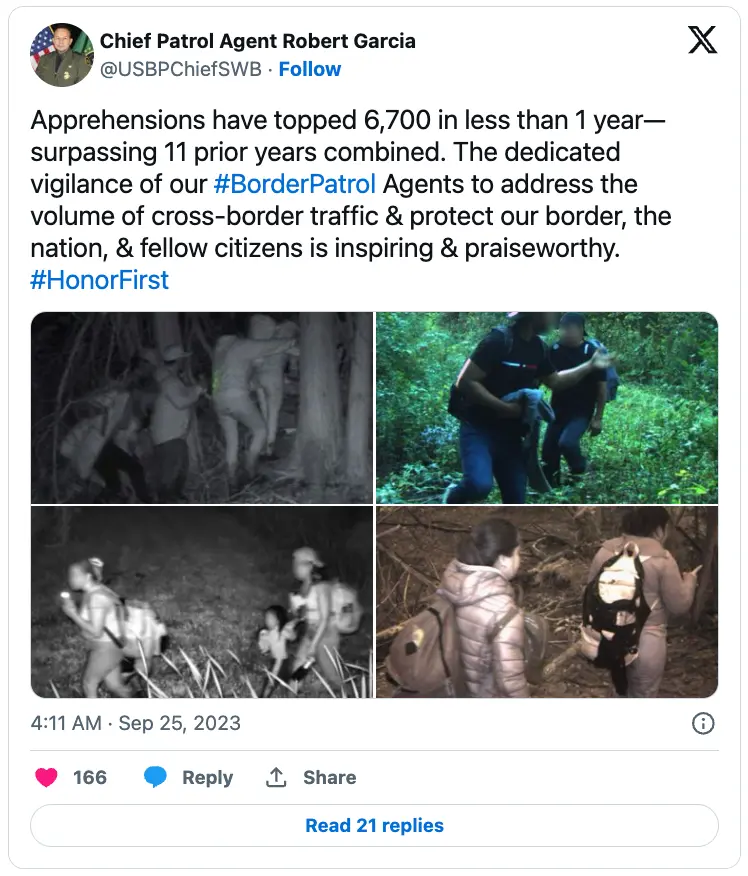
Task: Open the #HonorFirst hashtag
Action: [100, 279]
